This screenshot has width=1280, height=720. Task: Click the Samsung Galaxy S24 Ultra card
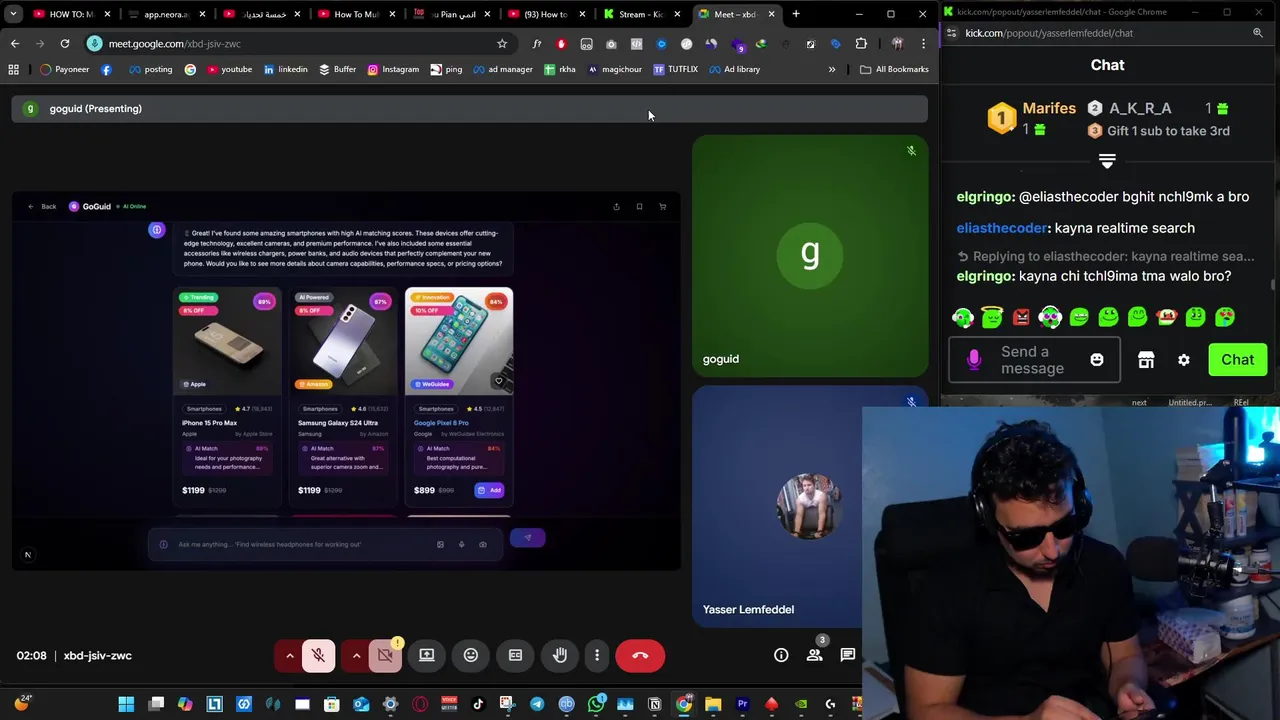(x=344, y=395)
